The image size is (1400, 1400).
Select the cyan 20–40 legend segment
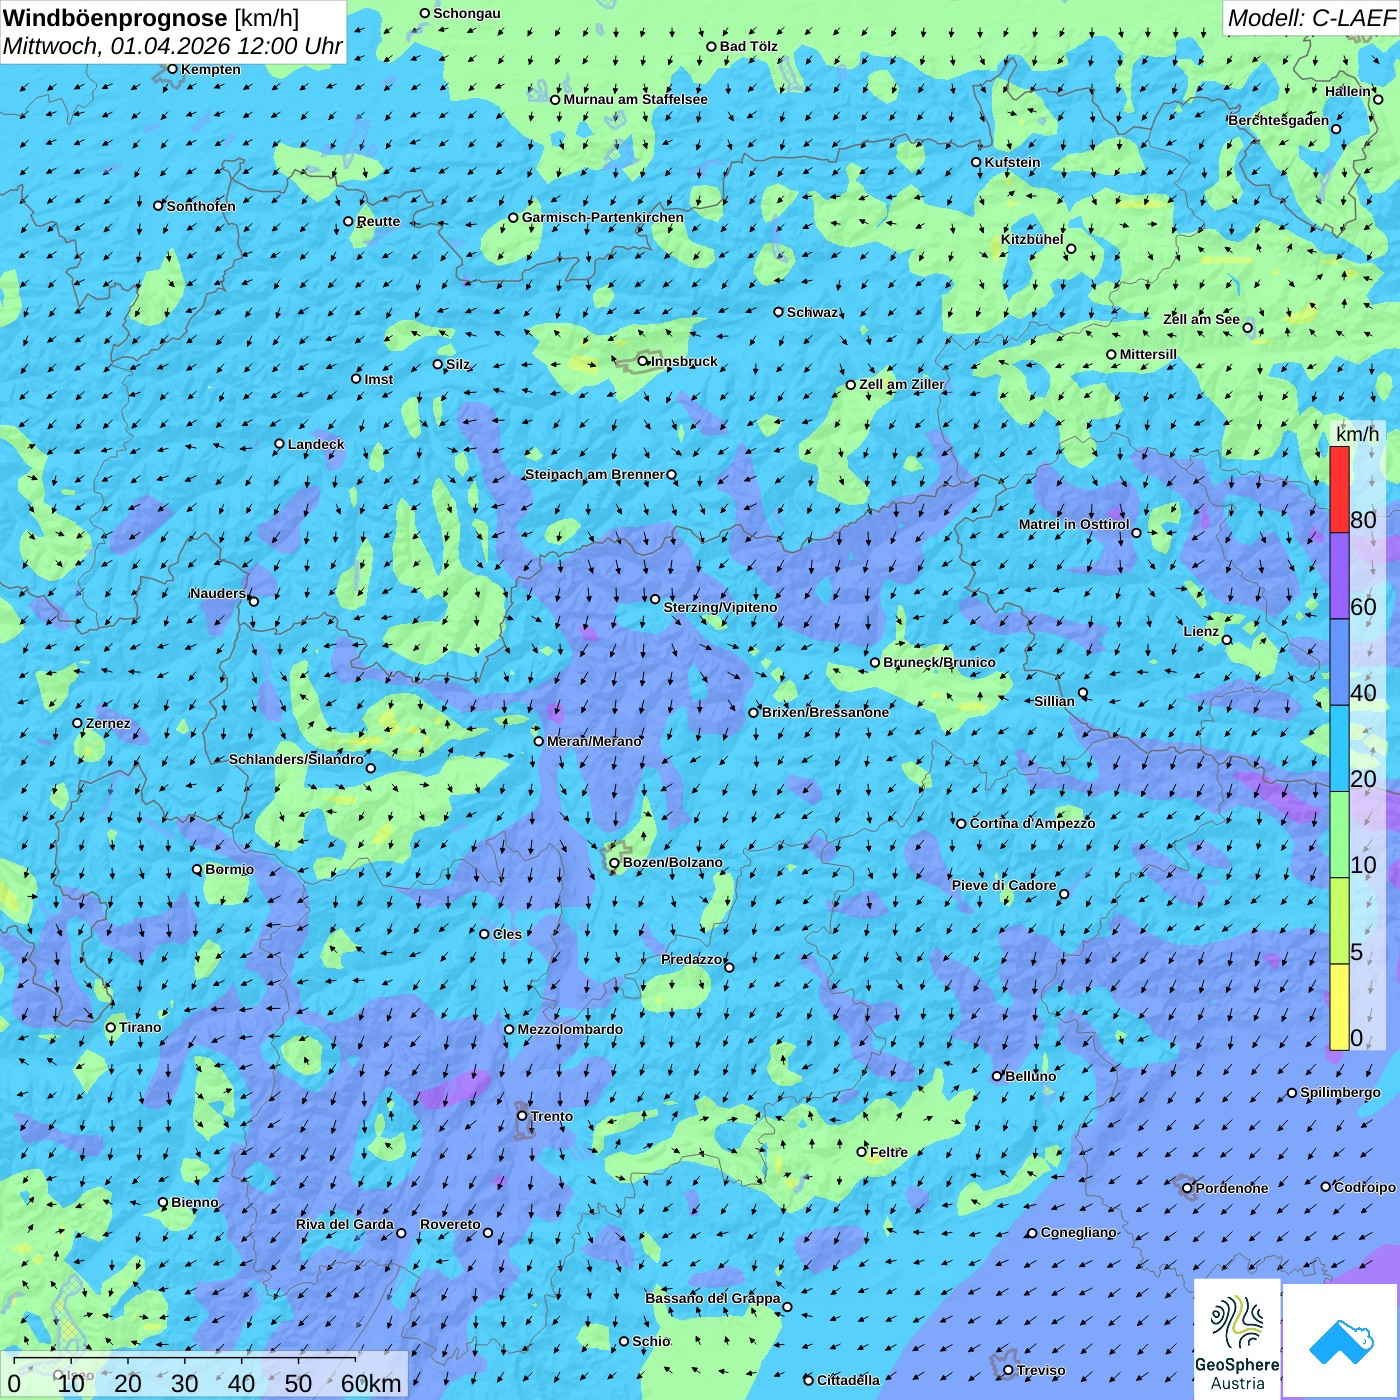point(1339,749)
